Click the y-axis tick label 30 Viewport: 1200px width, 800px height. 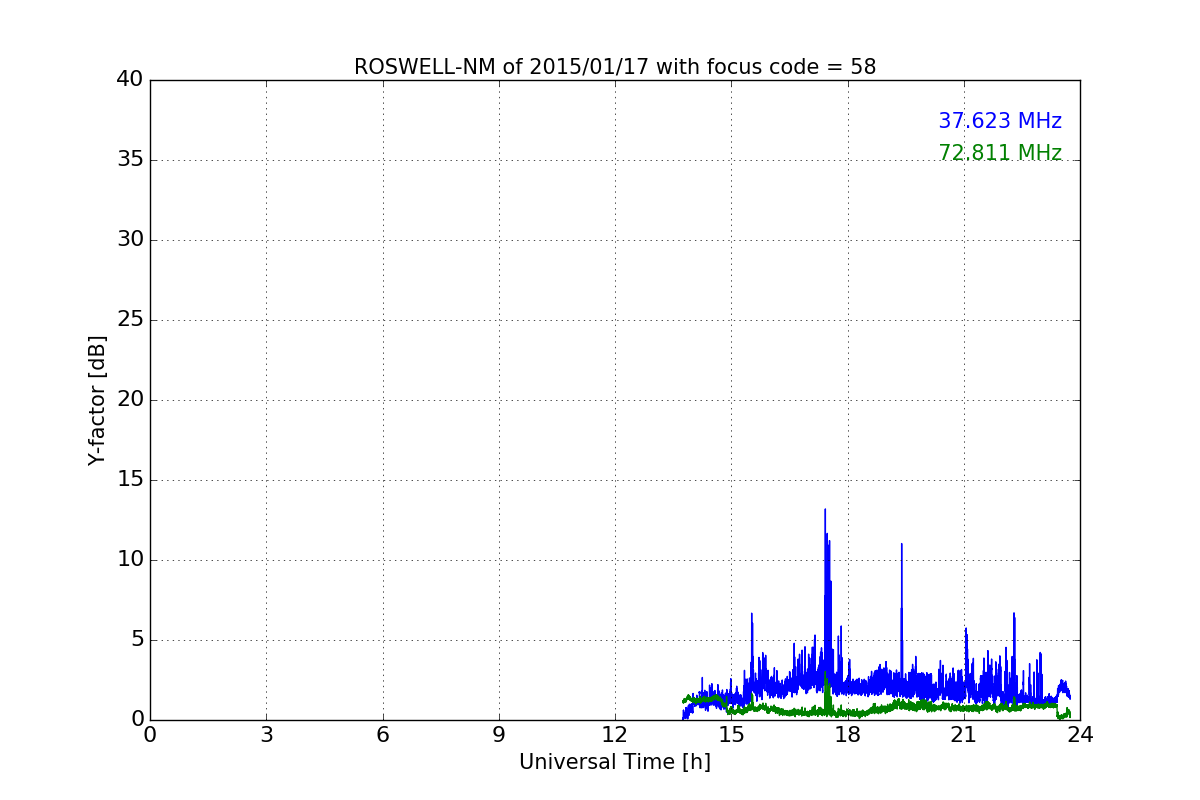(130, 240)
